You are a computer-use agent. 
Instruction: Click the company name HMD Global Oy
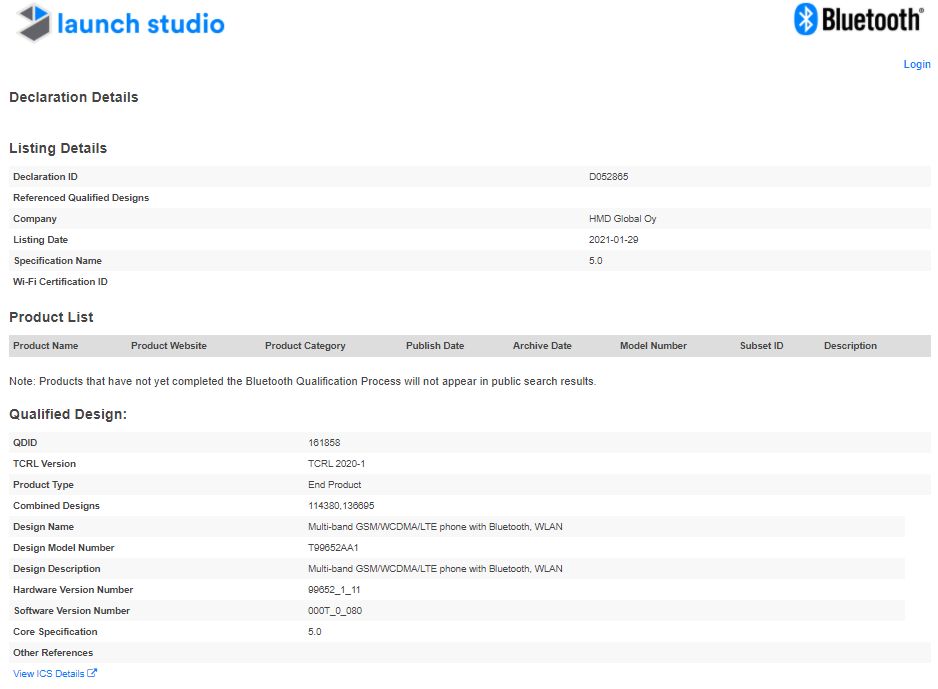622,219
